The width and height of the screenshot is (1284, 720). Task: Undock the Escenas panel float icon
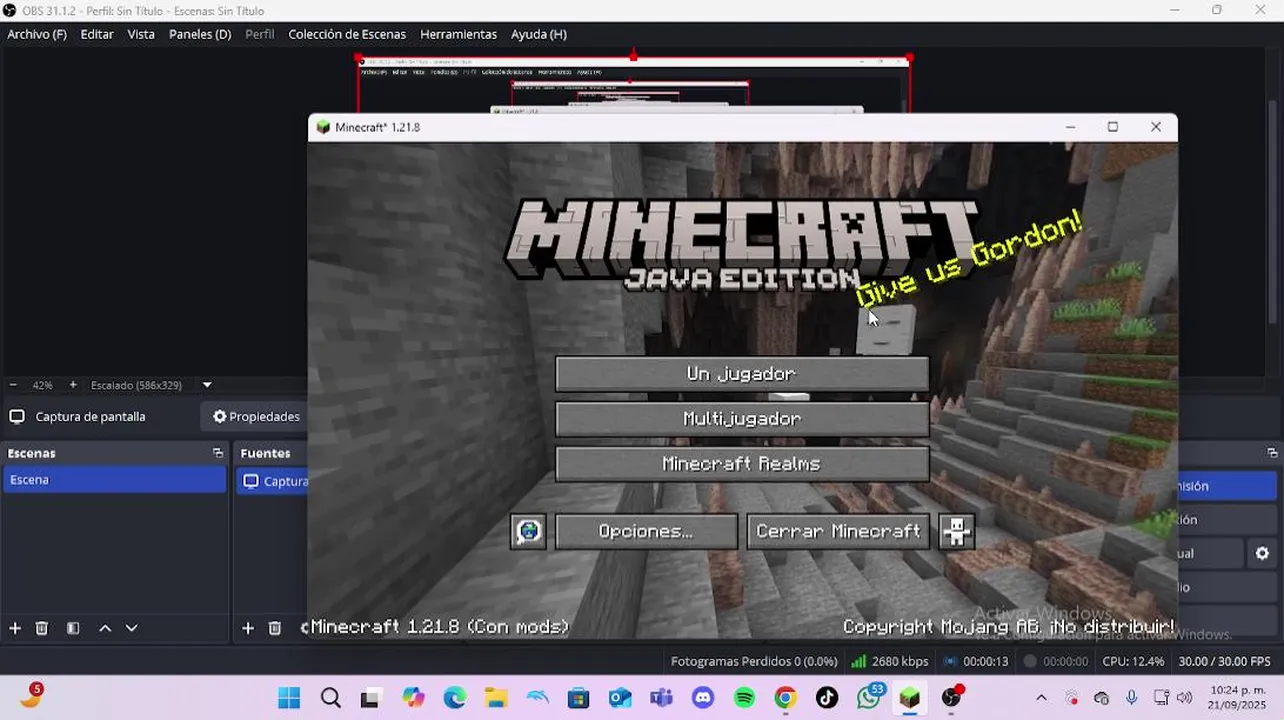tap(218, 453)
